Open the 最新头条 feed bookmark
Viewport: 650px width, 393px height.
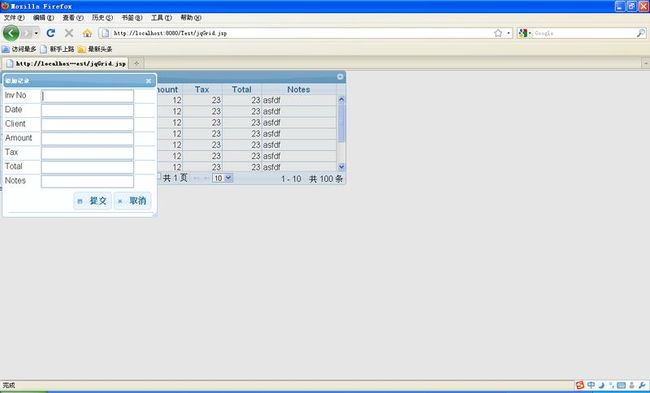(95, 49)
